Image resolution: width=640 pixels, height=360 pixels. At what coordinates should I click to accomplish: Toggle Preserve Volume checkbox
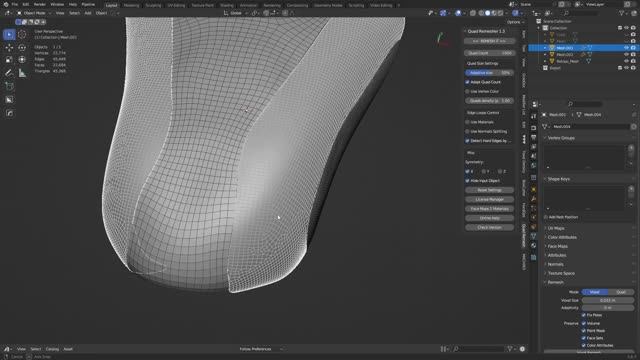pyautogui.click(x=584, y=323)
